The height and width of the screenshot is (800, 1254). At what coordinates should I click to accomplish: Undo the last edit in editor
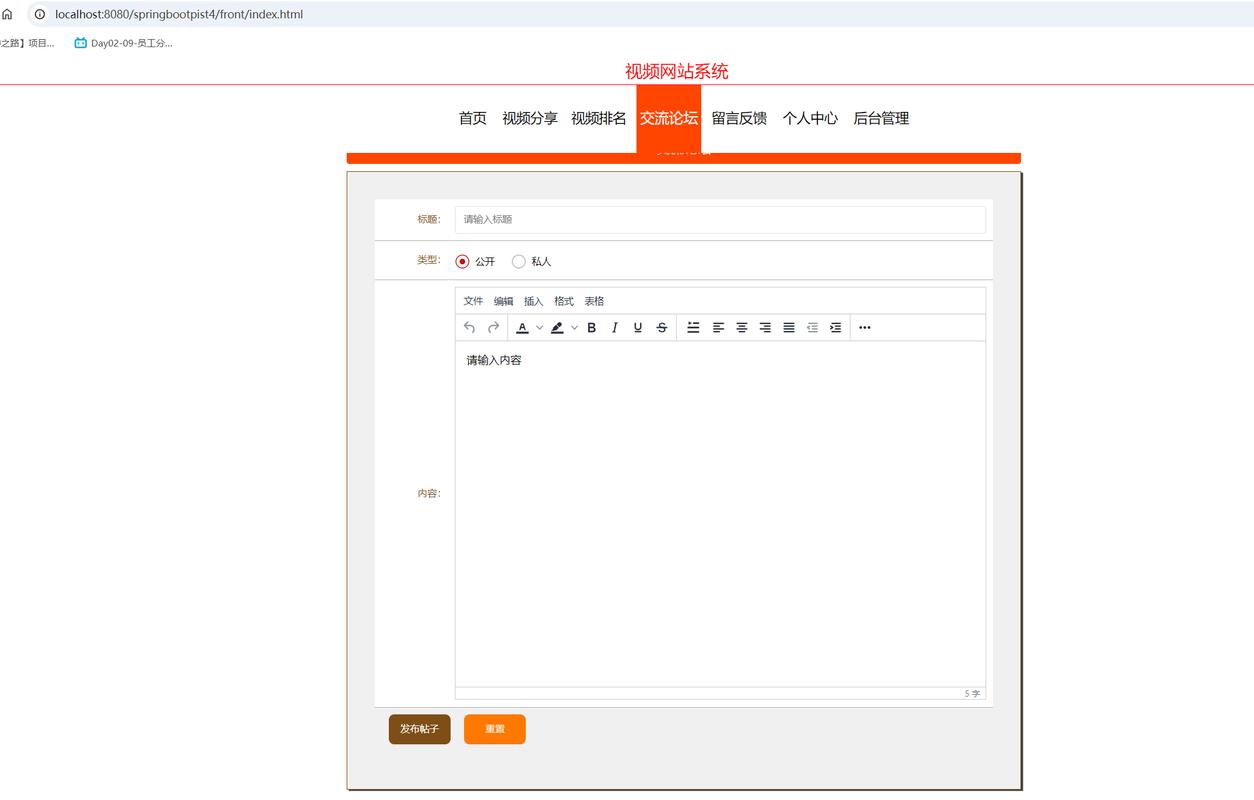(x=470, y=328)
